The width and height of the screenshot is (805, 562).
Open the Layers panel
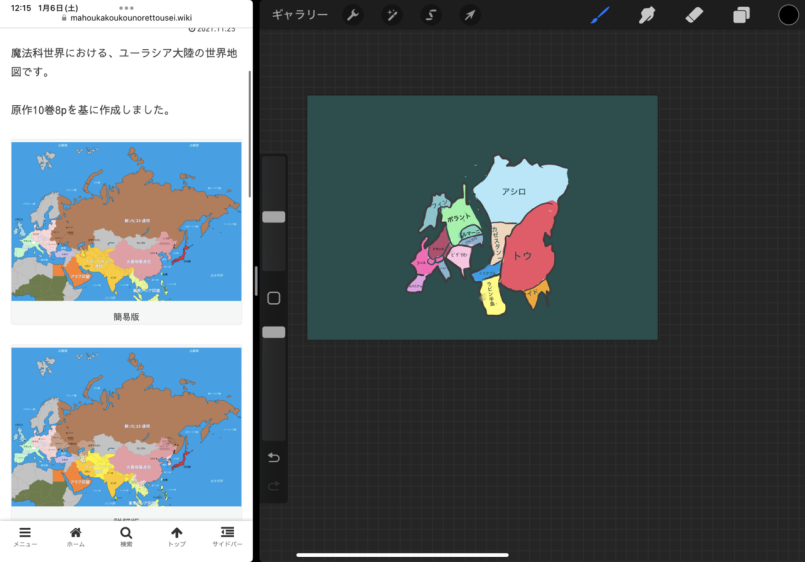[x=741, y=15]
